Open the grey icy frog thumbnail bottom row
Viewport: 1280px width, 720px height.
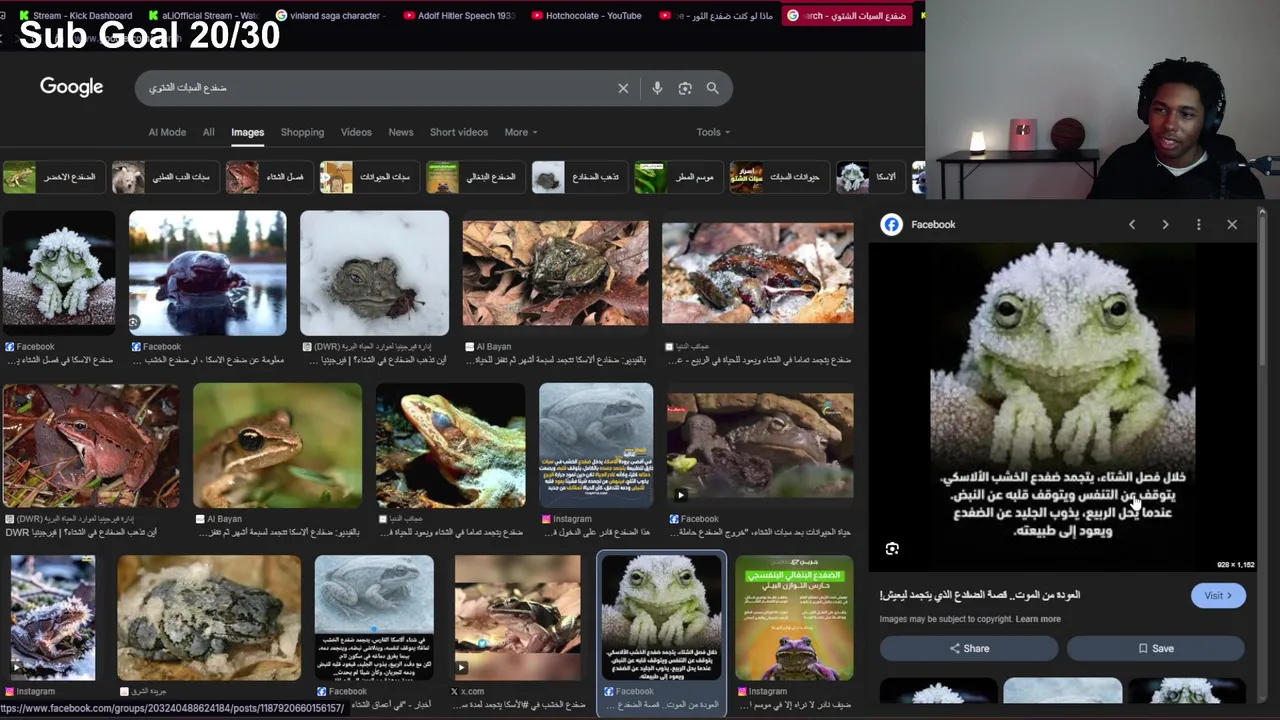click(209, 617)
